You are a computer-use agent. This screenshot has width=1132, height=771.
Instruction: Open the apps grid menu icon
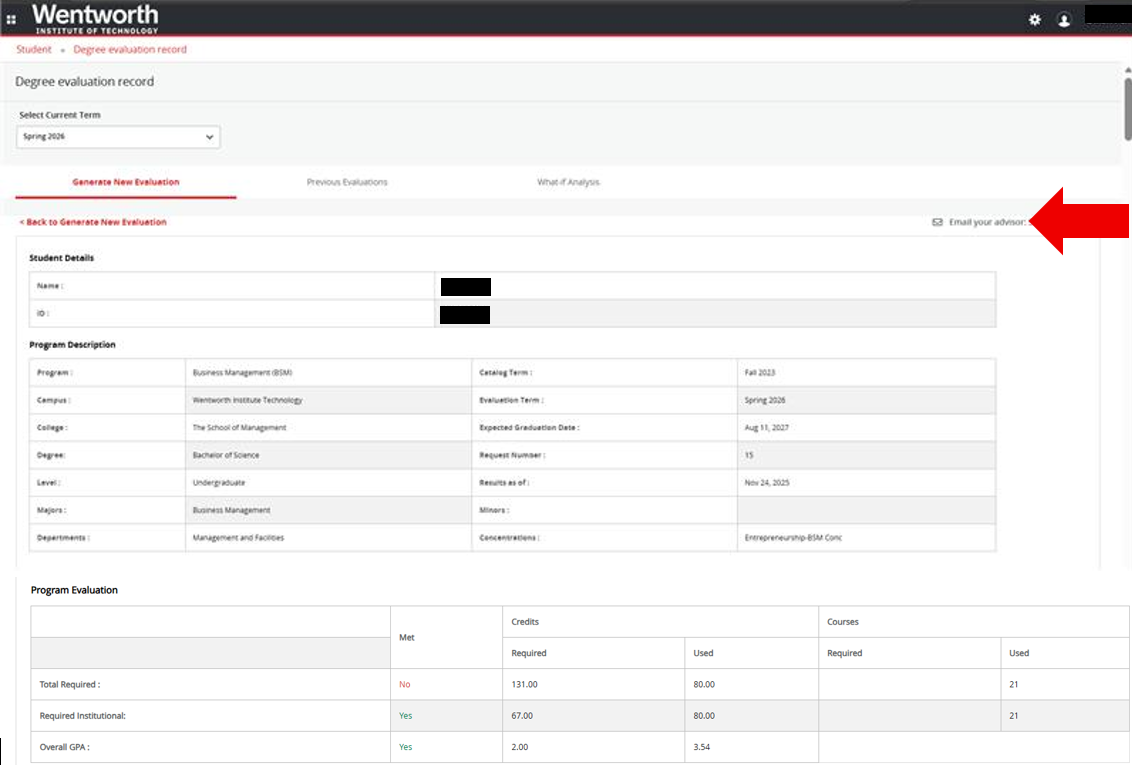pyautogui.click(x=12, y=19)
